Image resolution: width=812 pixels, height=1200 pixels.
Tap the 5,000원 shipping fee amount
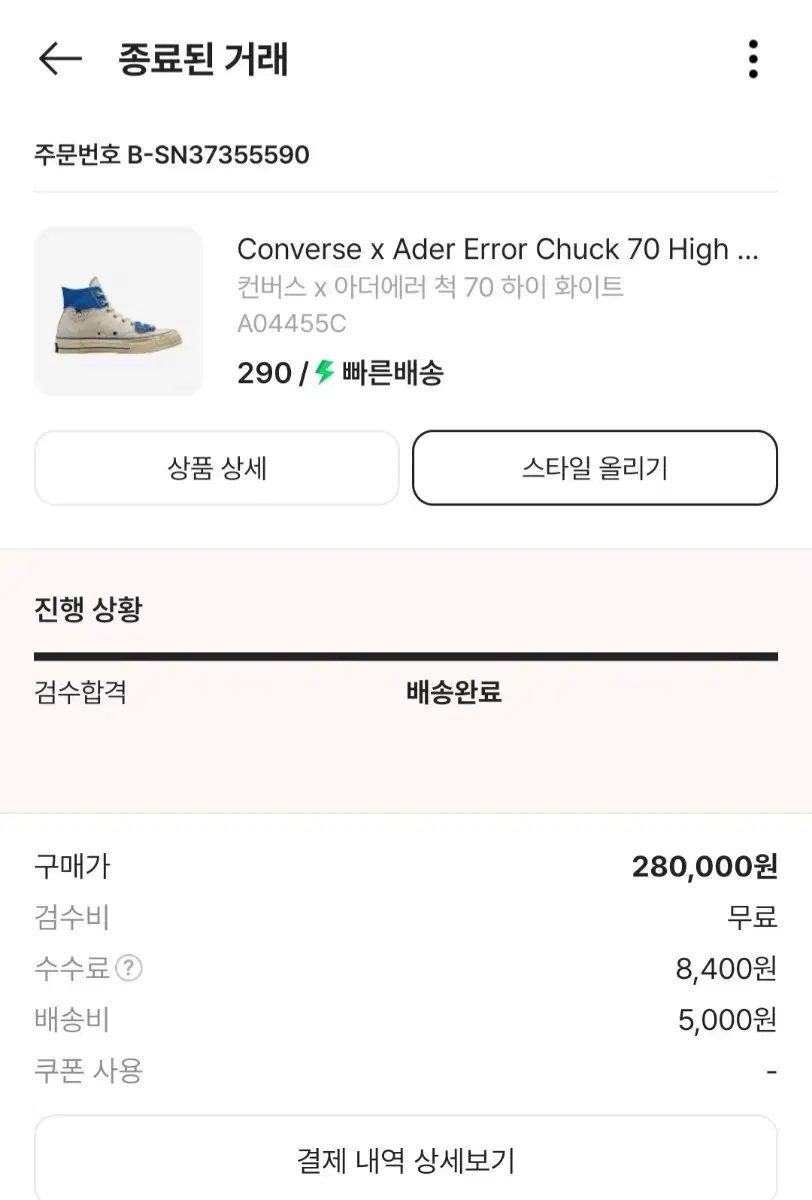[727, 1020]
